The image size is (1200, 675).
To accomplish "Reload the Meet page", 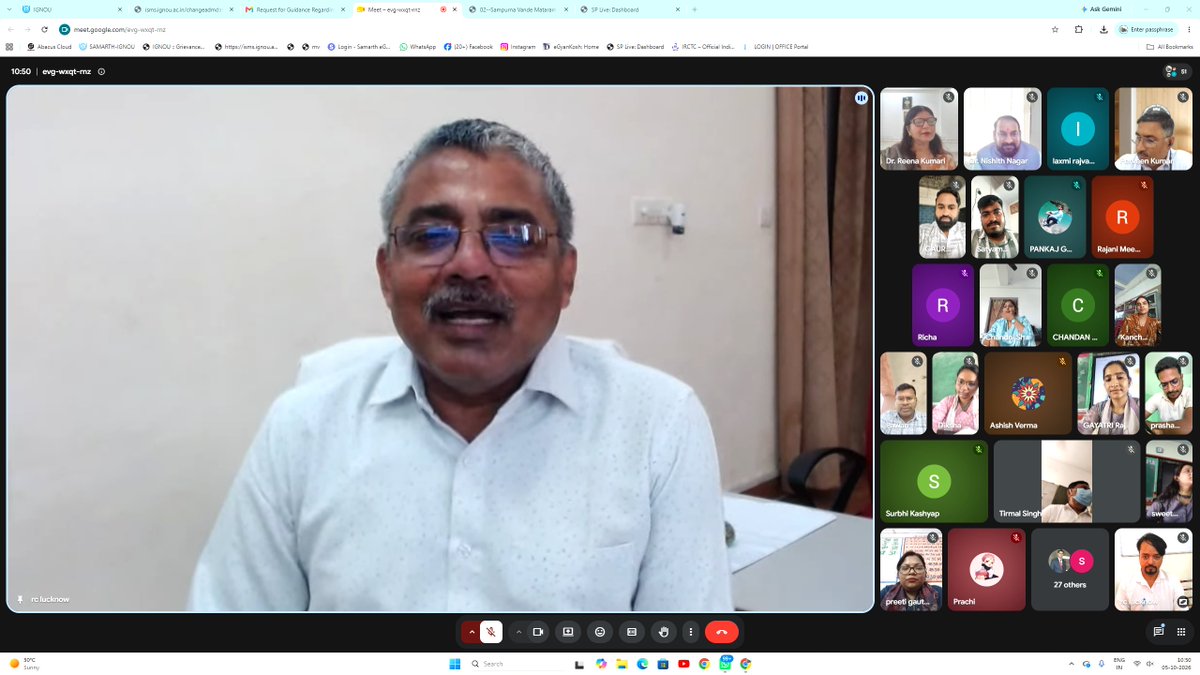I will tap(44, 29).
